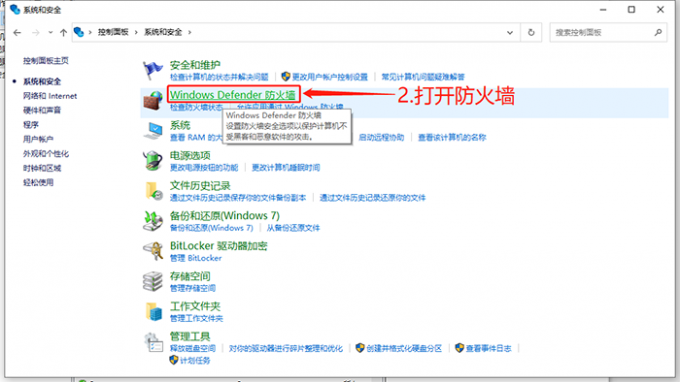Screen dimensions: 680x382
Task: Expand chevron after 系统和安全 breadcrumb
Action: [x=190, y=32]
